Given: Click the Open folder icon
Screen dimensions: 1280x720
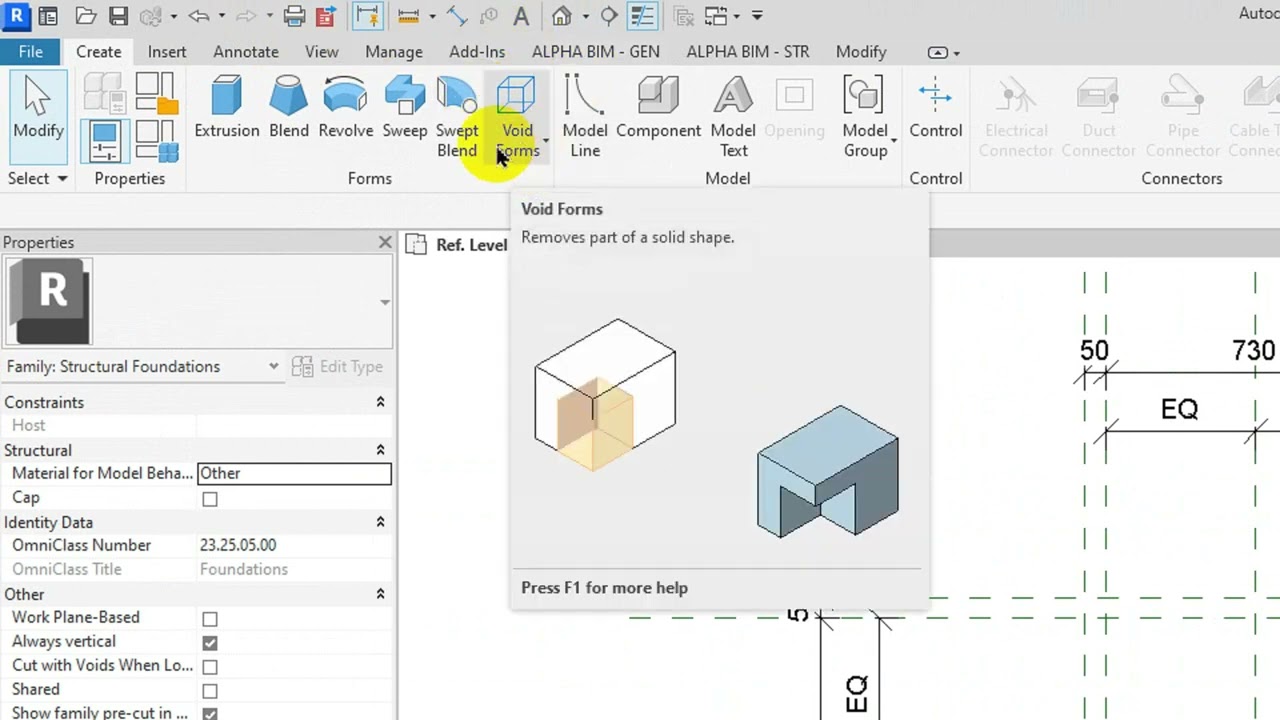Looking at the screenshot, I should pos(86,16).
